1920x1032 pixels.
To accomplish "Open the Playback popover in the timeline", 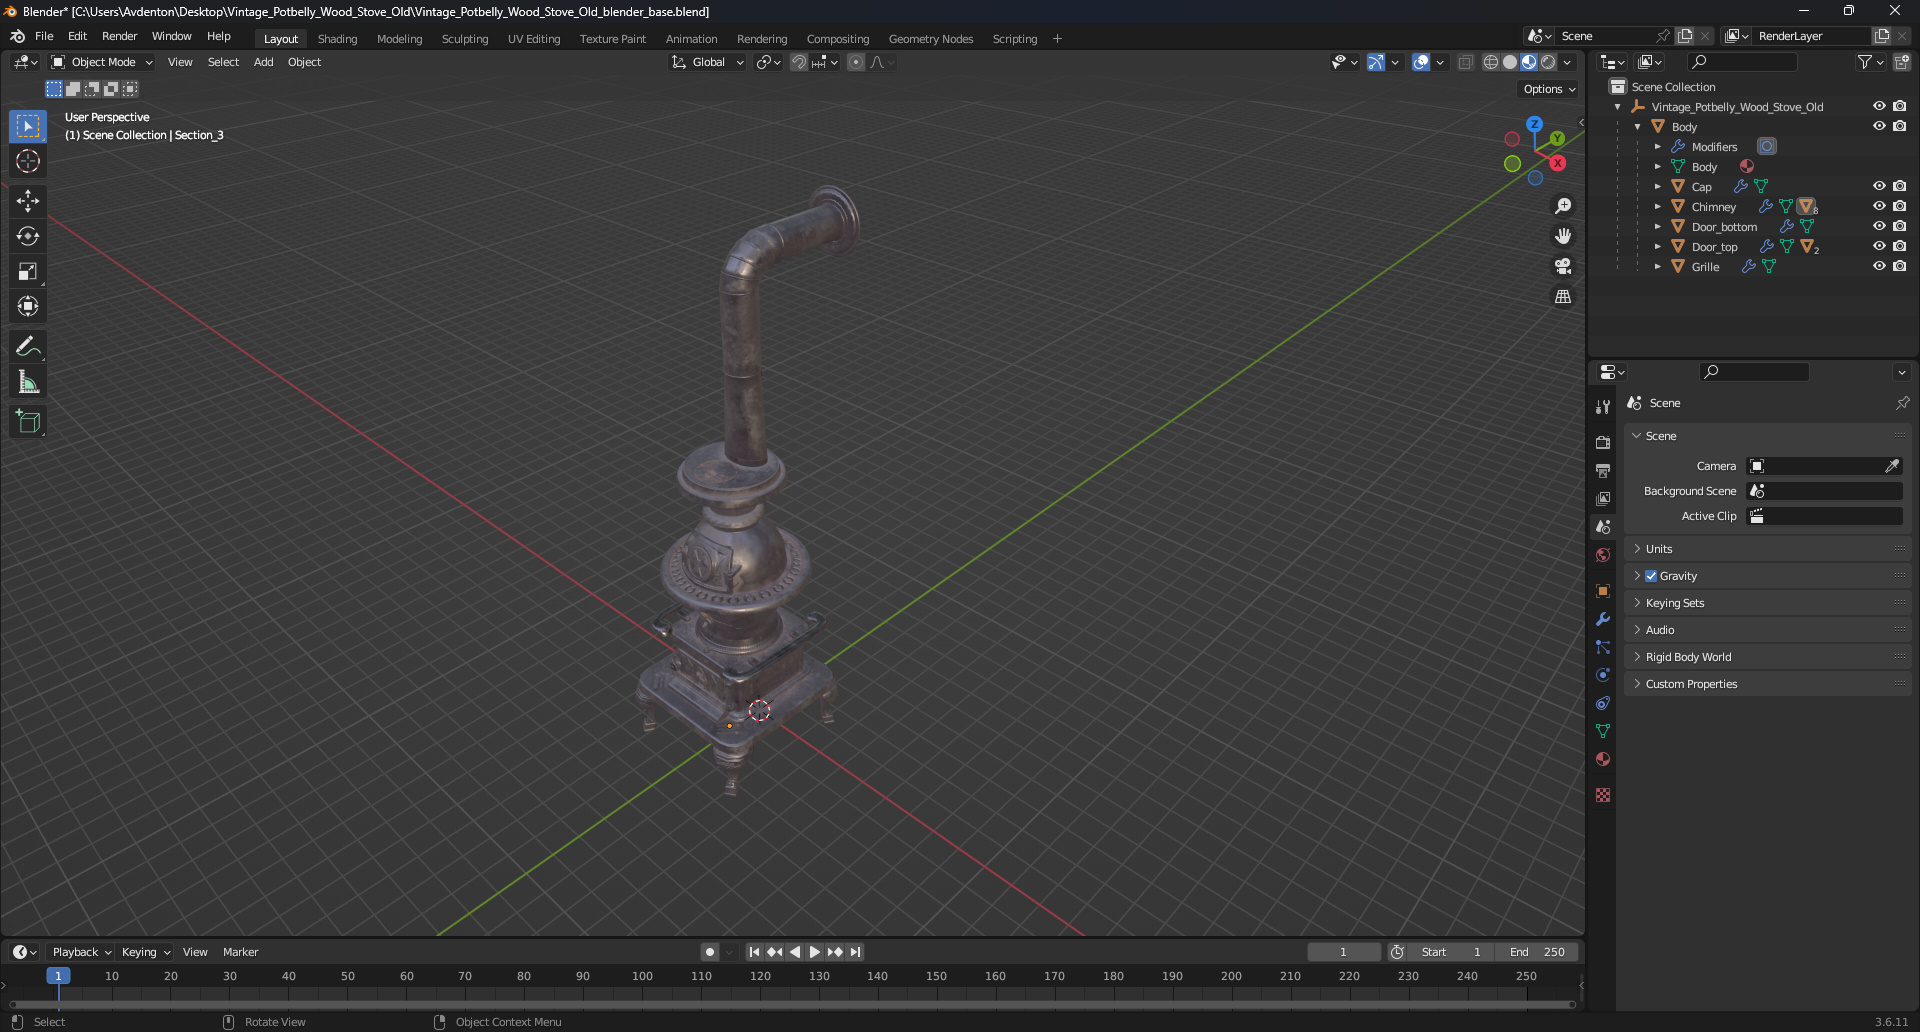I will click(81, 952).
